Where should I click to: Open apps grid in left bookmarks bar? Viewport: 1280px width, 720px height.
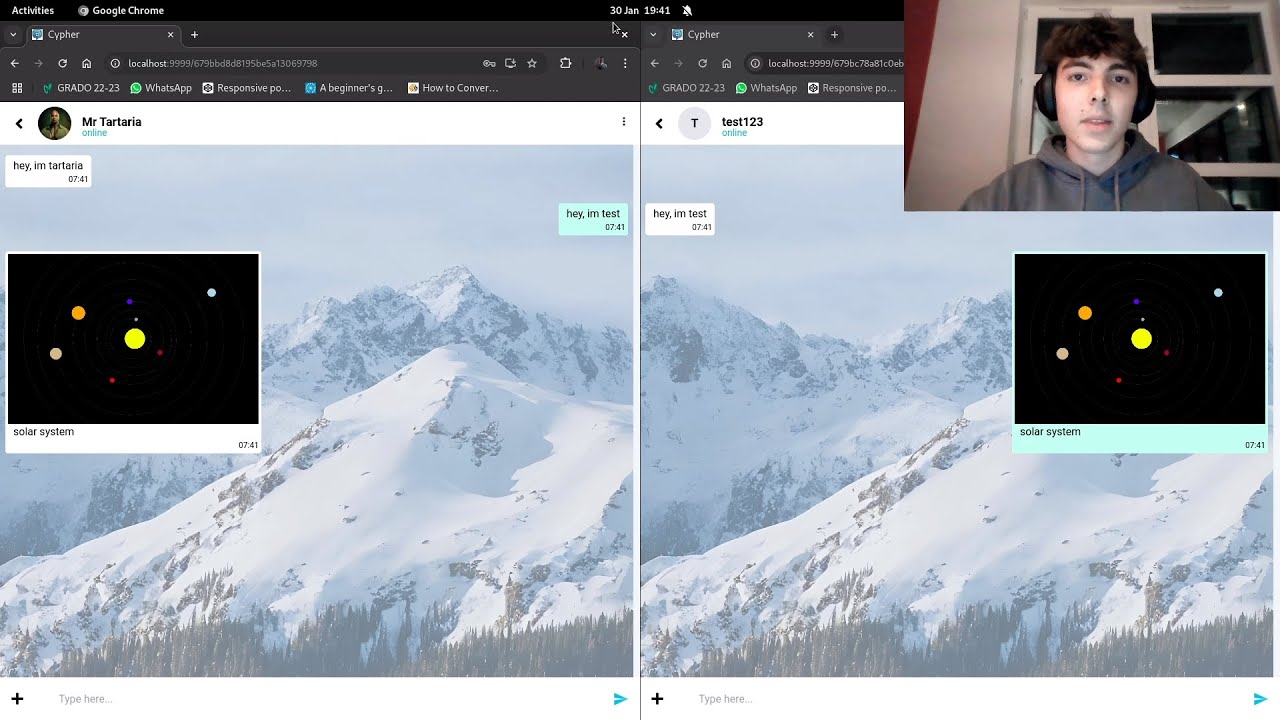(x=17, y=88)
